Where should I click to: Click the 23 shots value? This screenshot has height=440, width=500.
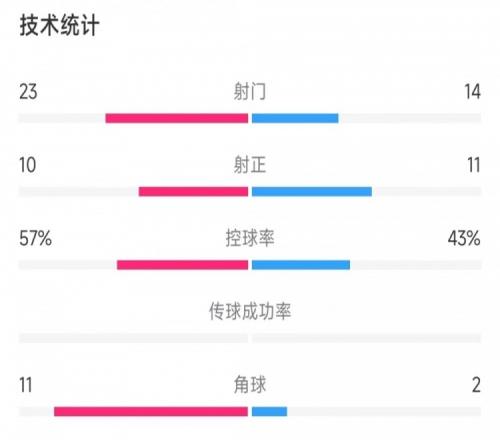pos(28,92)
